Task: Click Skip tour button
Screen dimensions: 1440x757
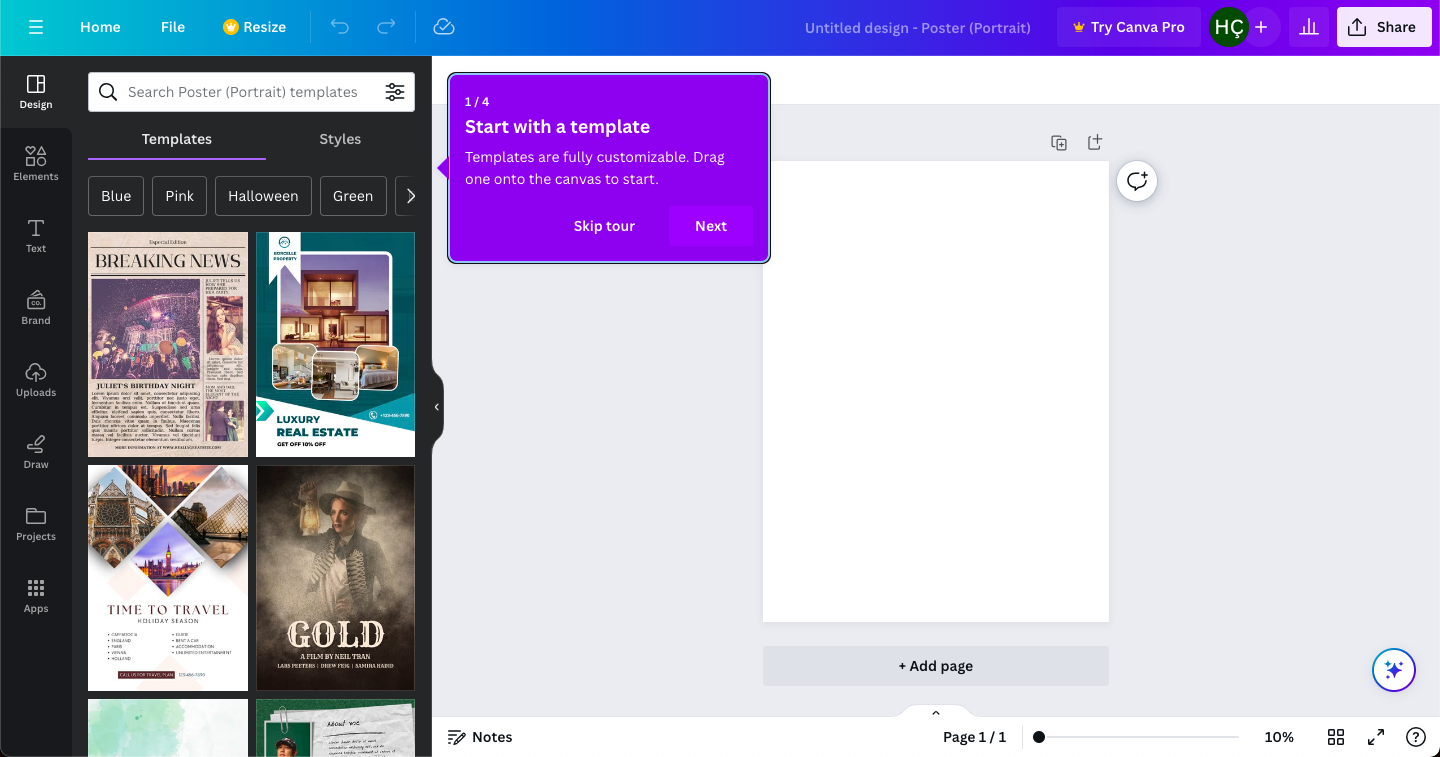Action: click(x=604, y=226)
